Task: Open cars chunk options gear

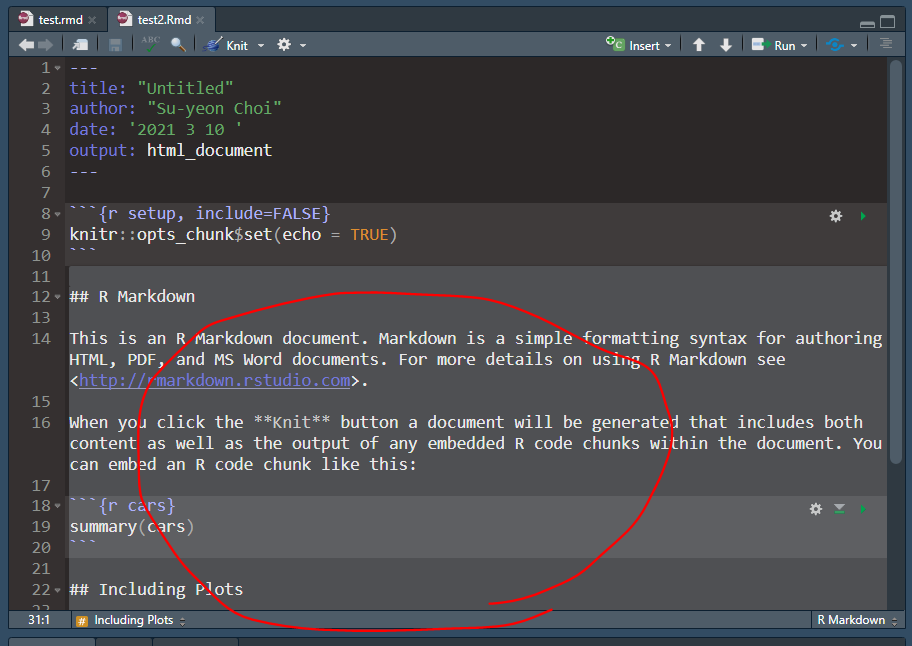Action: (816, 509)
